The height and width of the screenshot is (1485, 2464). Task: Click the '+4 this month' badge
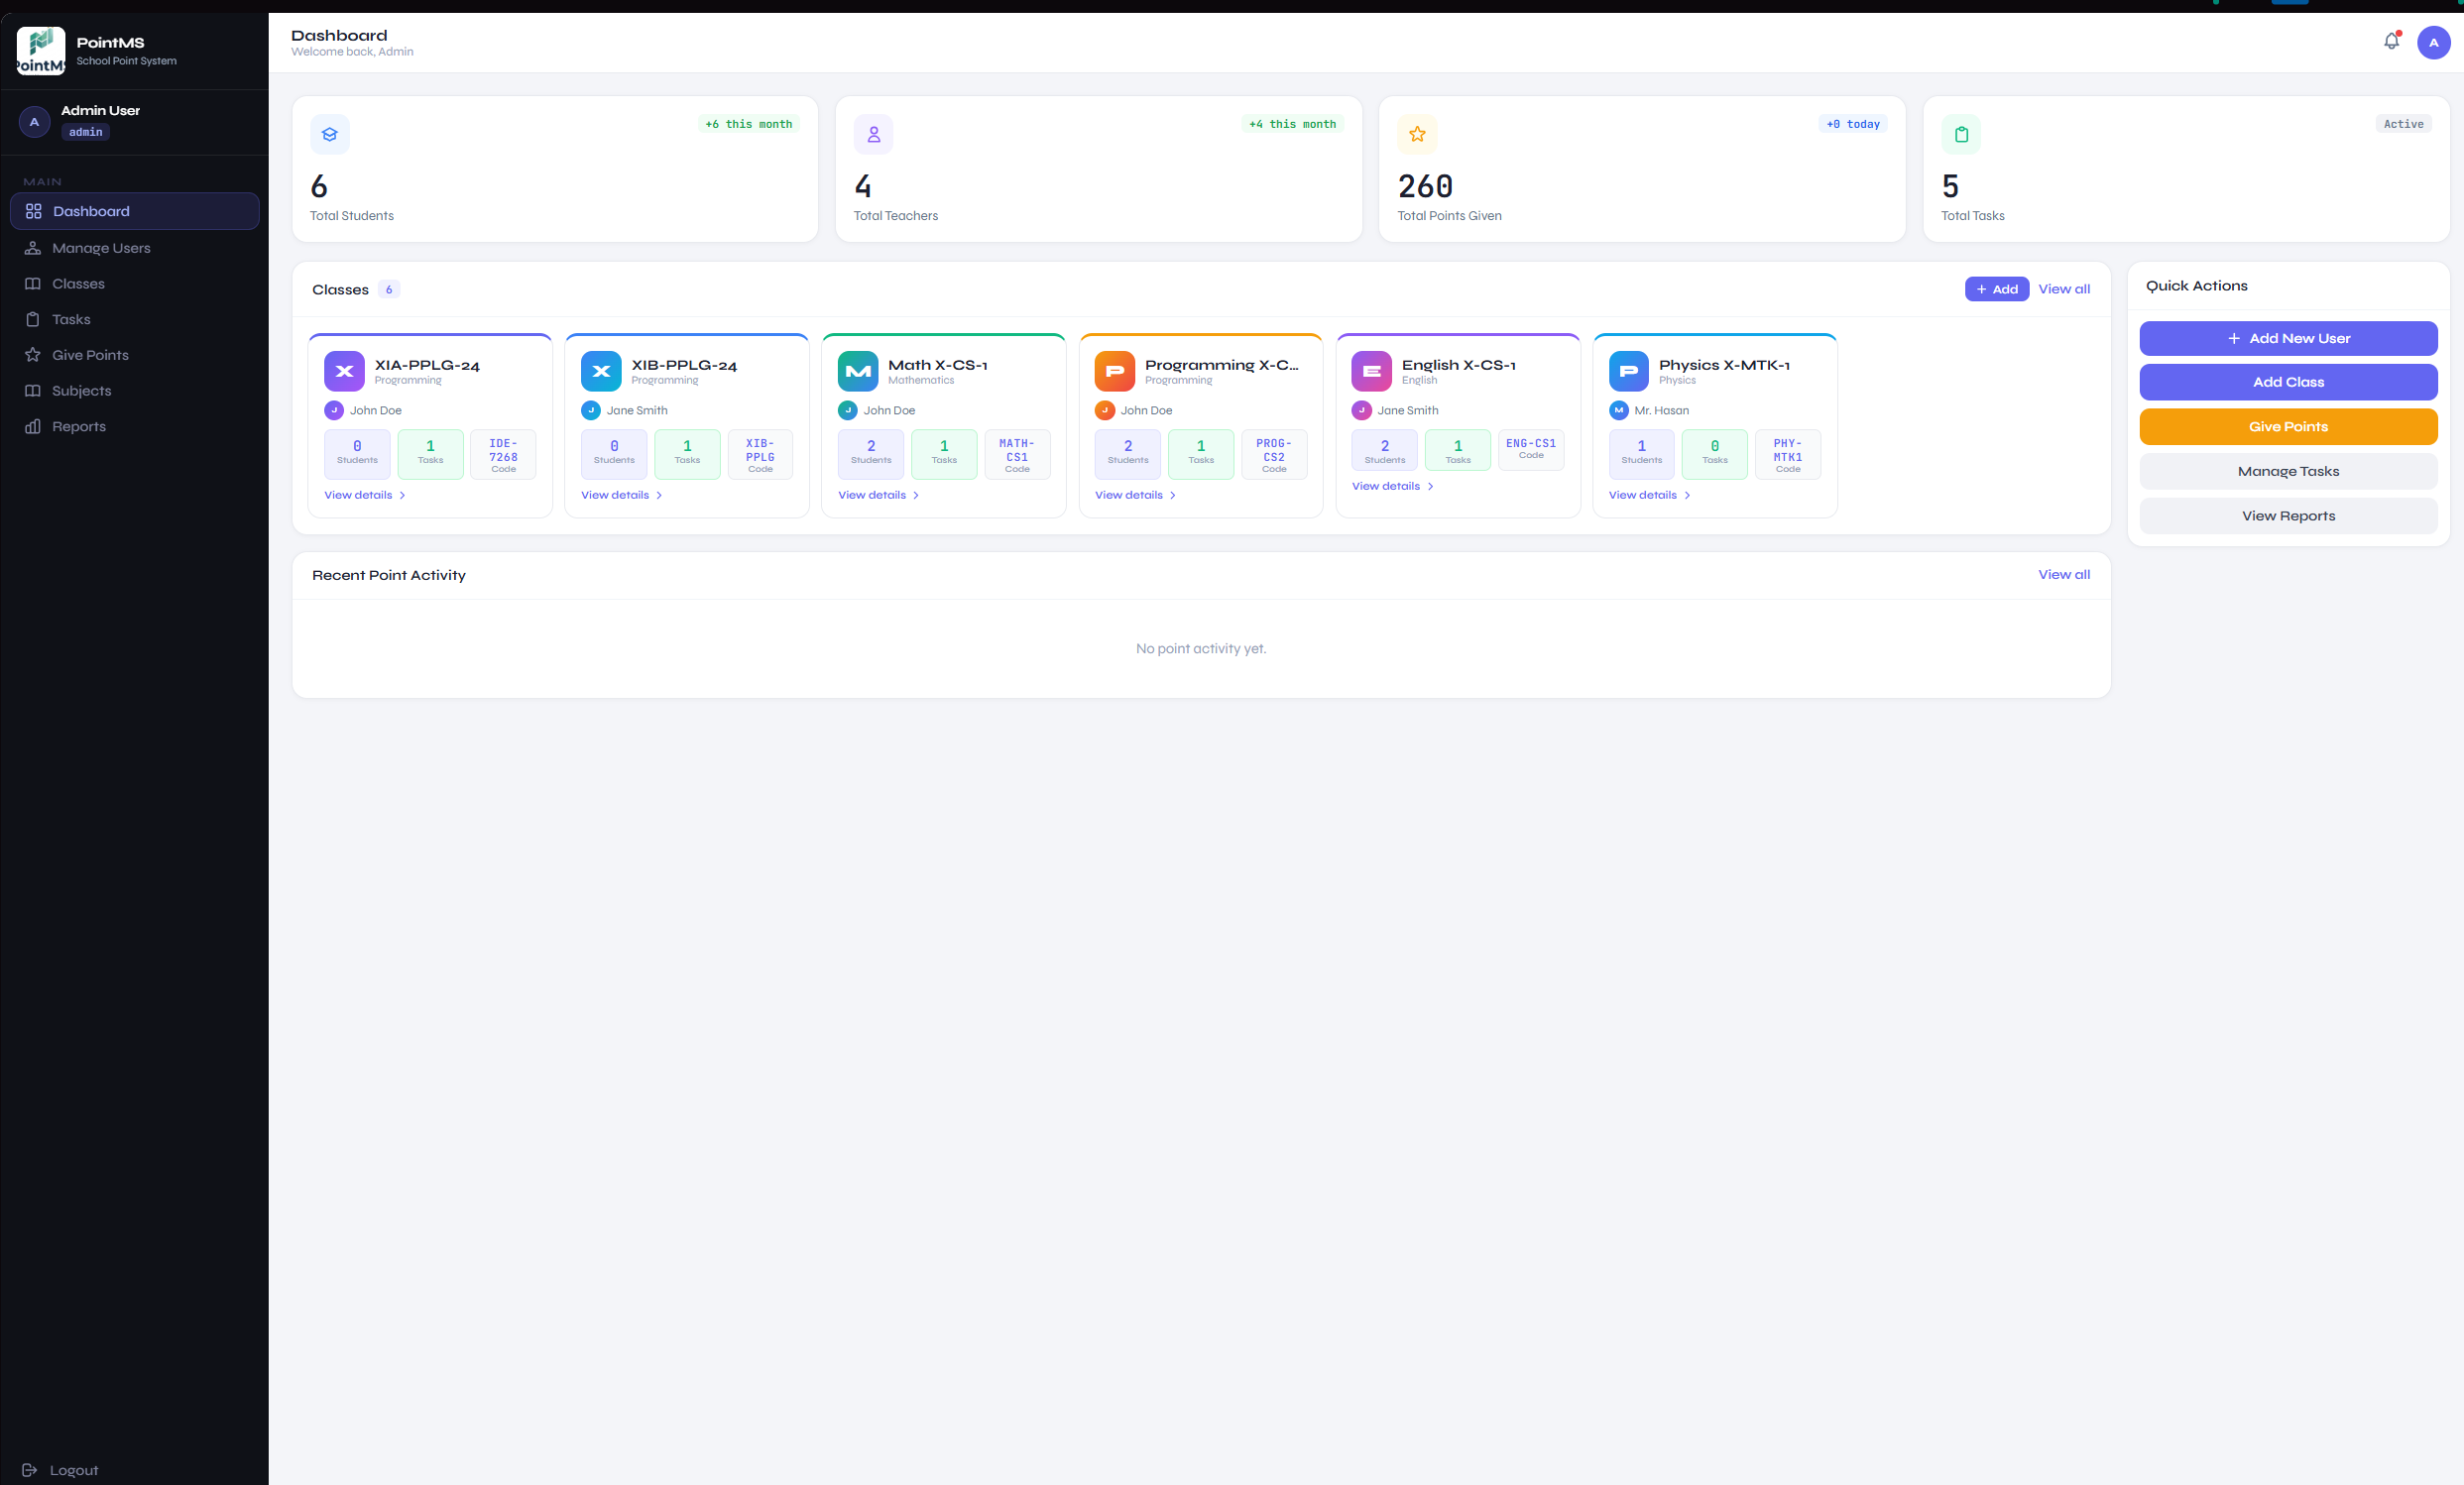click(x=1292, y=124)
